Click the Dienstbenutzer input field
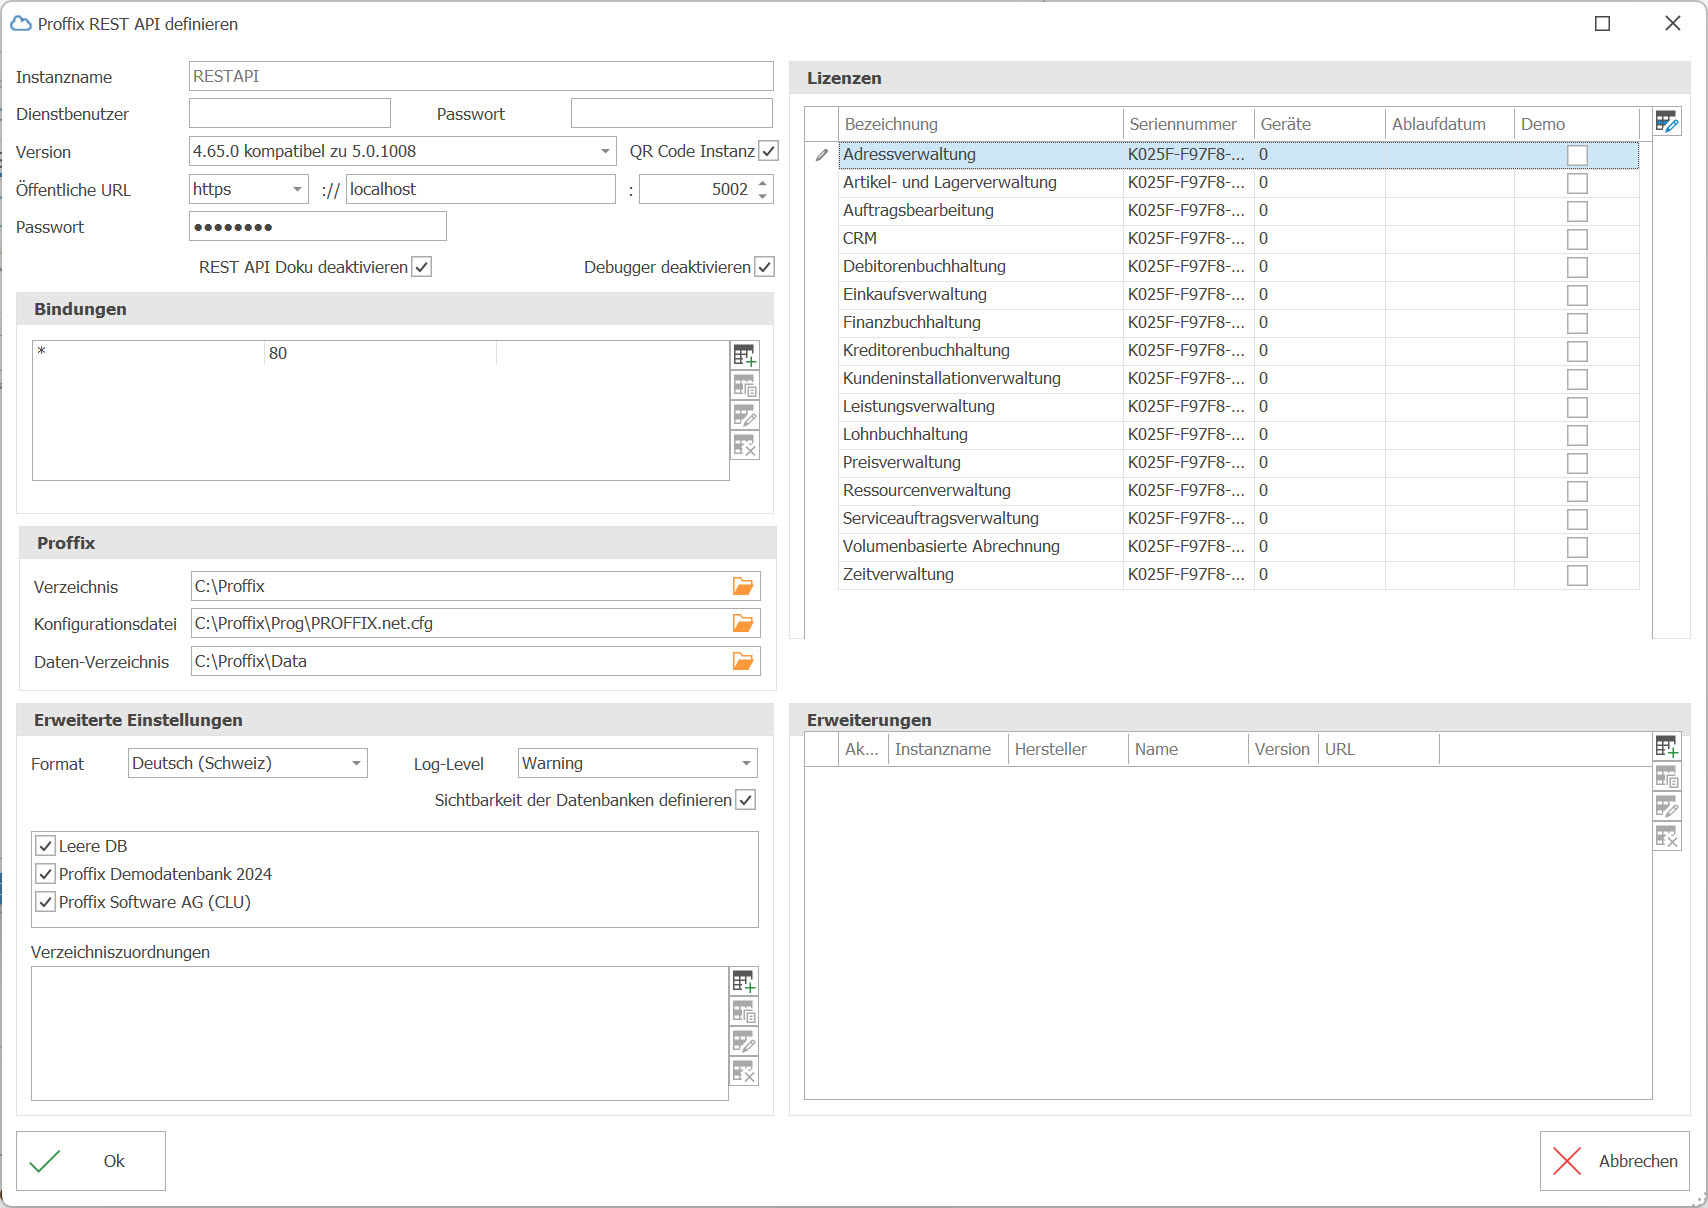This screenshot has width=1708, height=1208. (290, 113)
